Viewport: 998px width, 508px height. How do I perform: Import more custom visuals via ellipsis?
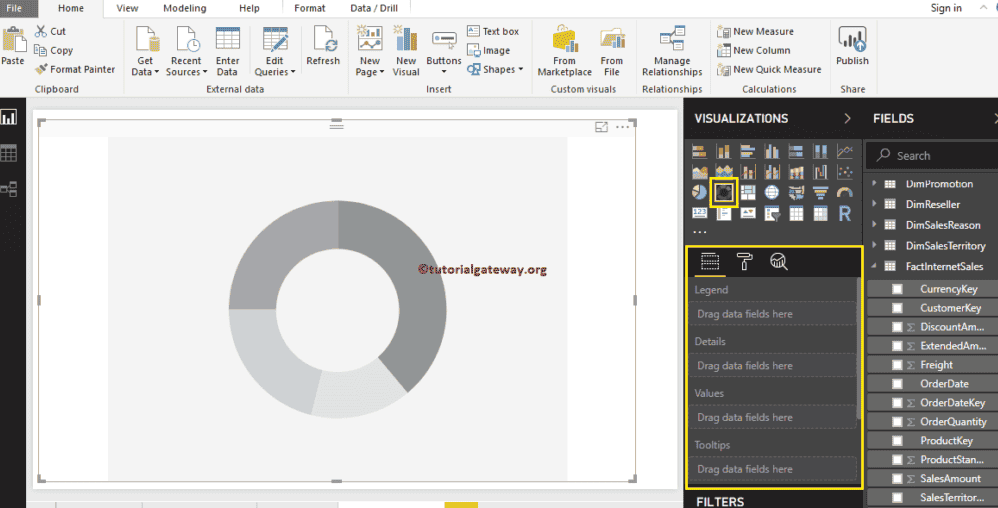tap(699, 232)
